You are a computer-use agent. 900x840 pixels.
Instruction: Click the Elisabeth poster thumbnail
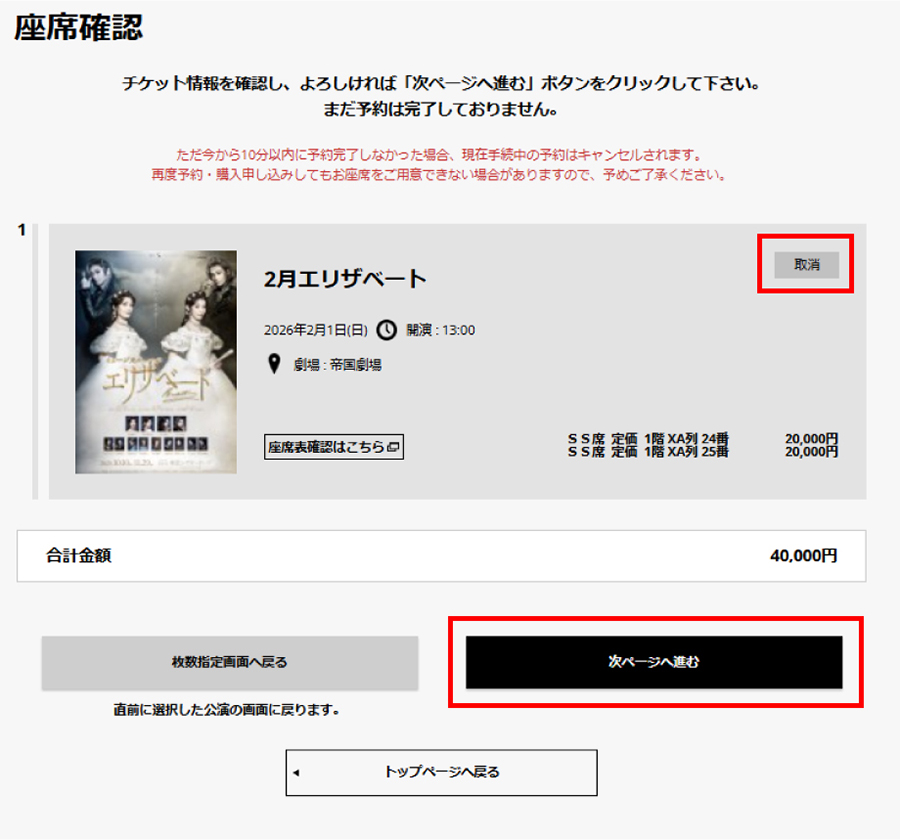(156, 362)
